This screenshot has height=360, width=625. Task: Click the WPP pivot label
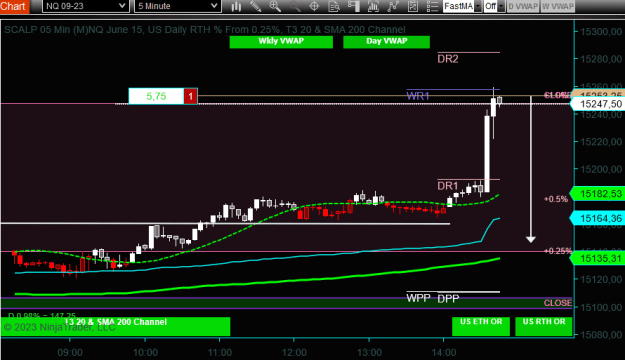point(418,298)
